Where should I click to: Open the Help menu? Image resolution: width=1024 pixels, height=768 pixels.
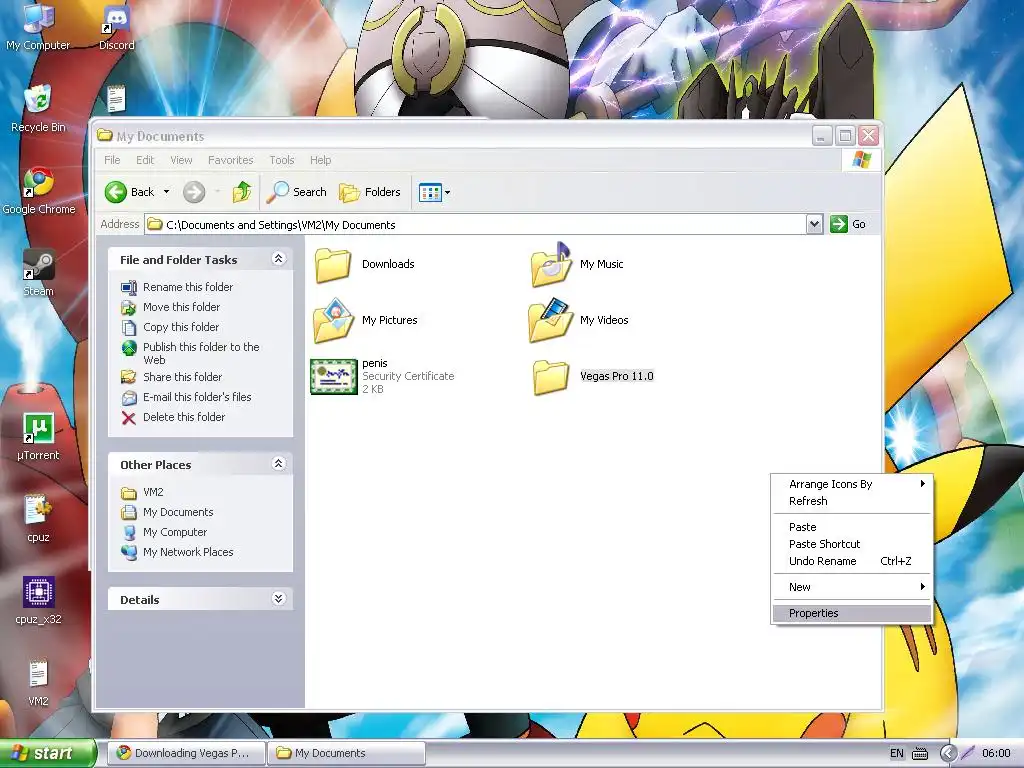pos(320,160)
